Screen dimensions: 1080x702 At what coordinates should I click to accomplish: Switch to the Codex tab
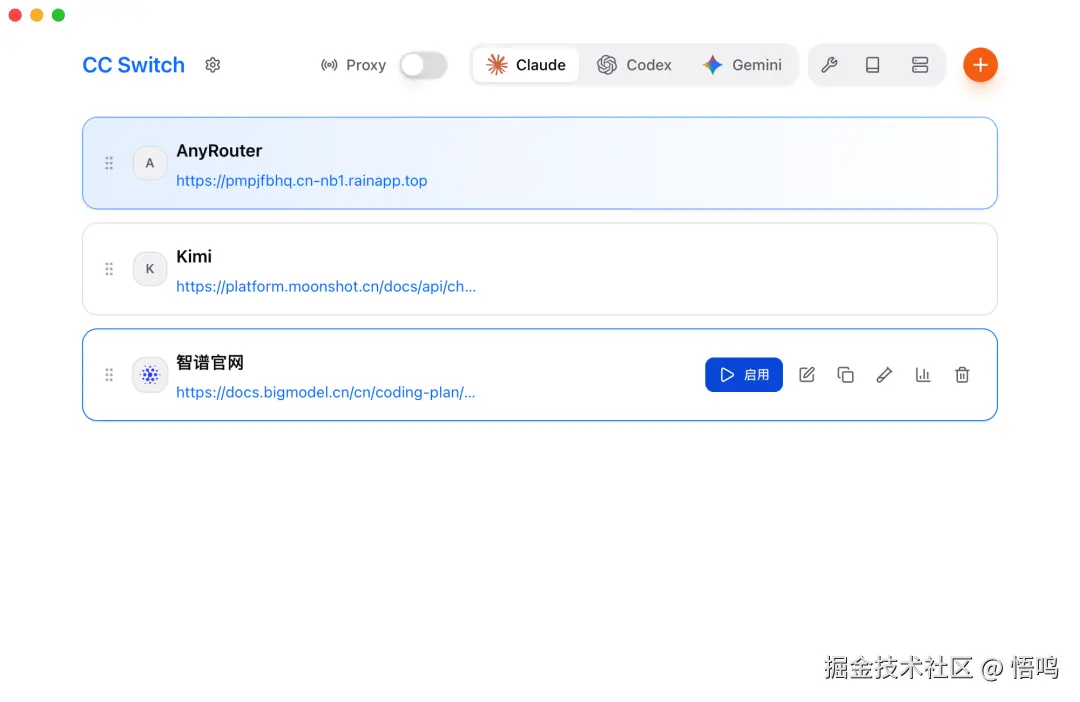click(x=636, y=64)
